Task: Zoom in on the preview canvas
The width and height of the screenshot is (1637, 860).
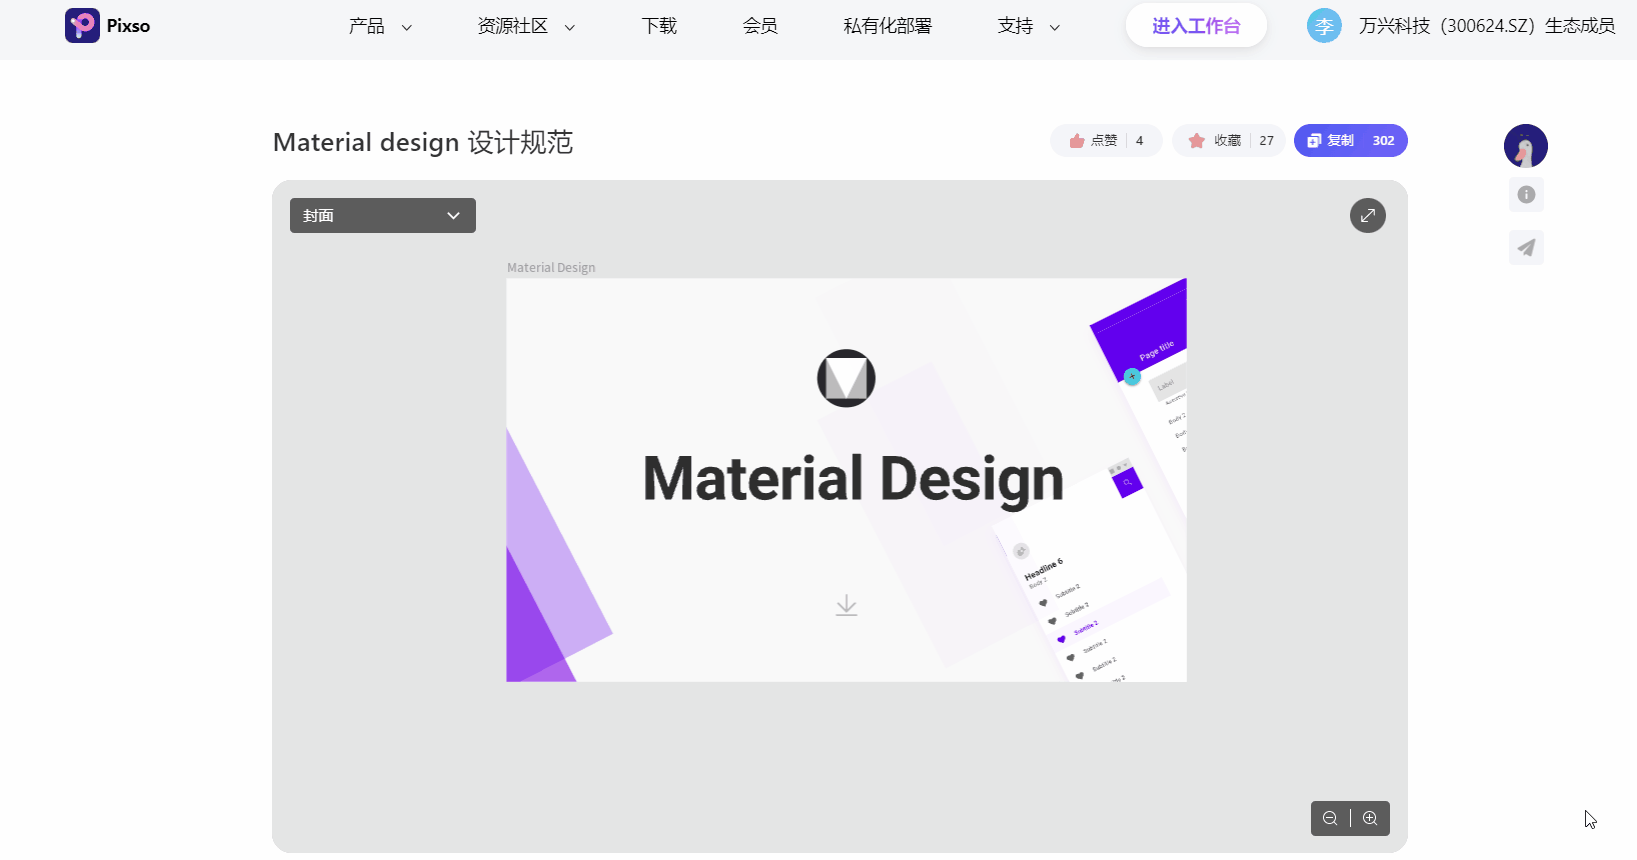Action: (1370, 818)
